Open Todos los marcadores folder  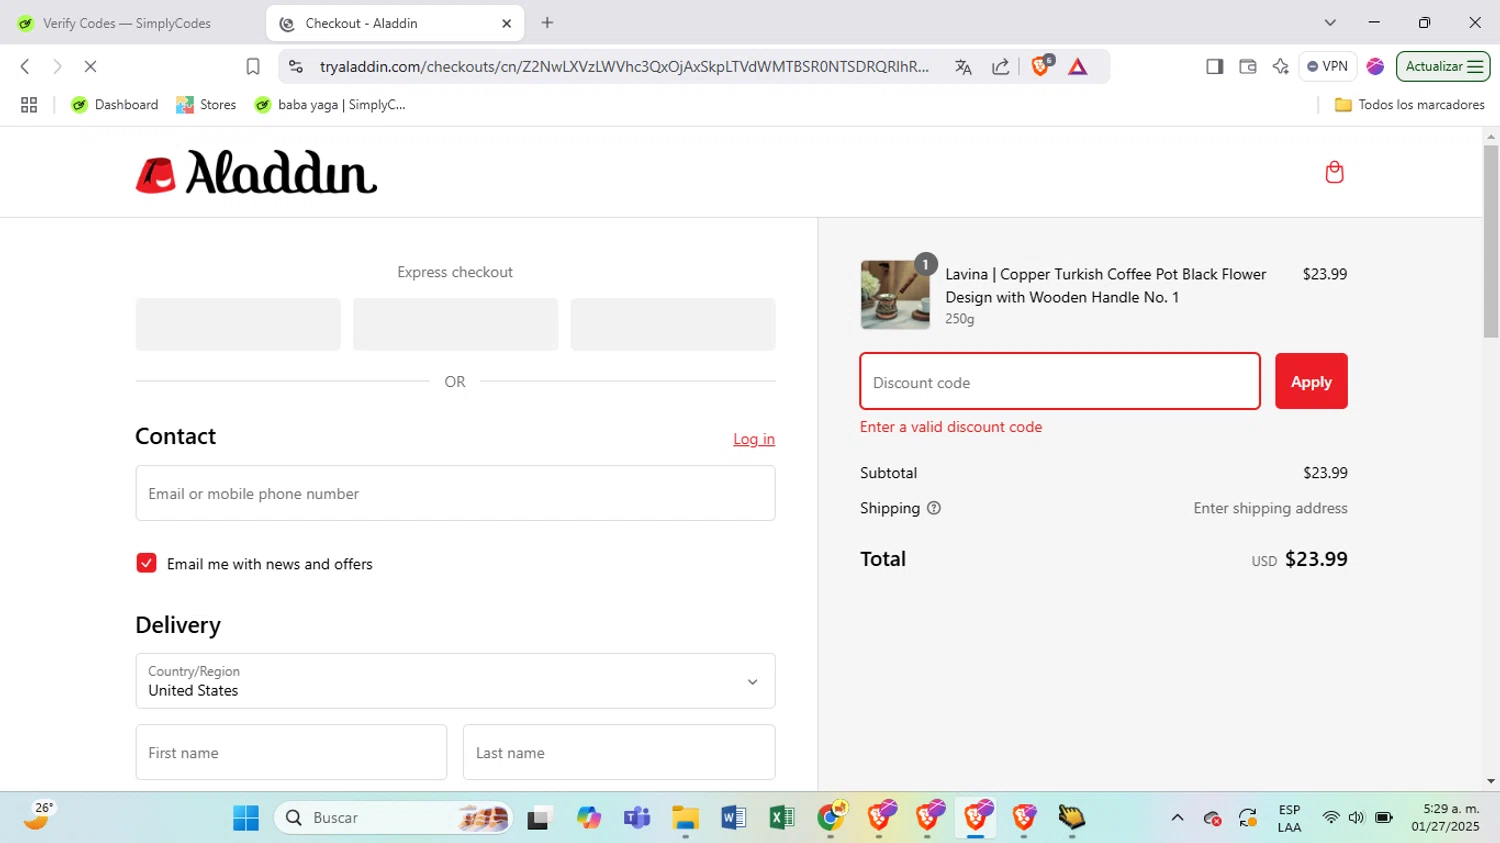pos(1410,104)
